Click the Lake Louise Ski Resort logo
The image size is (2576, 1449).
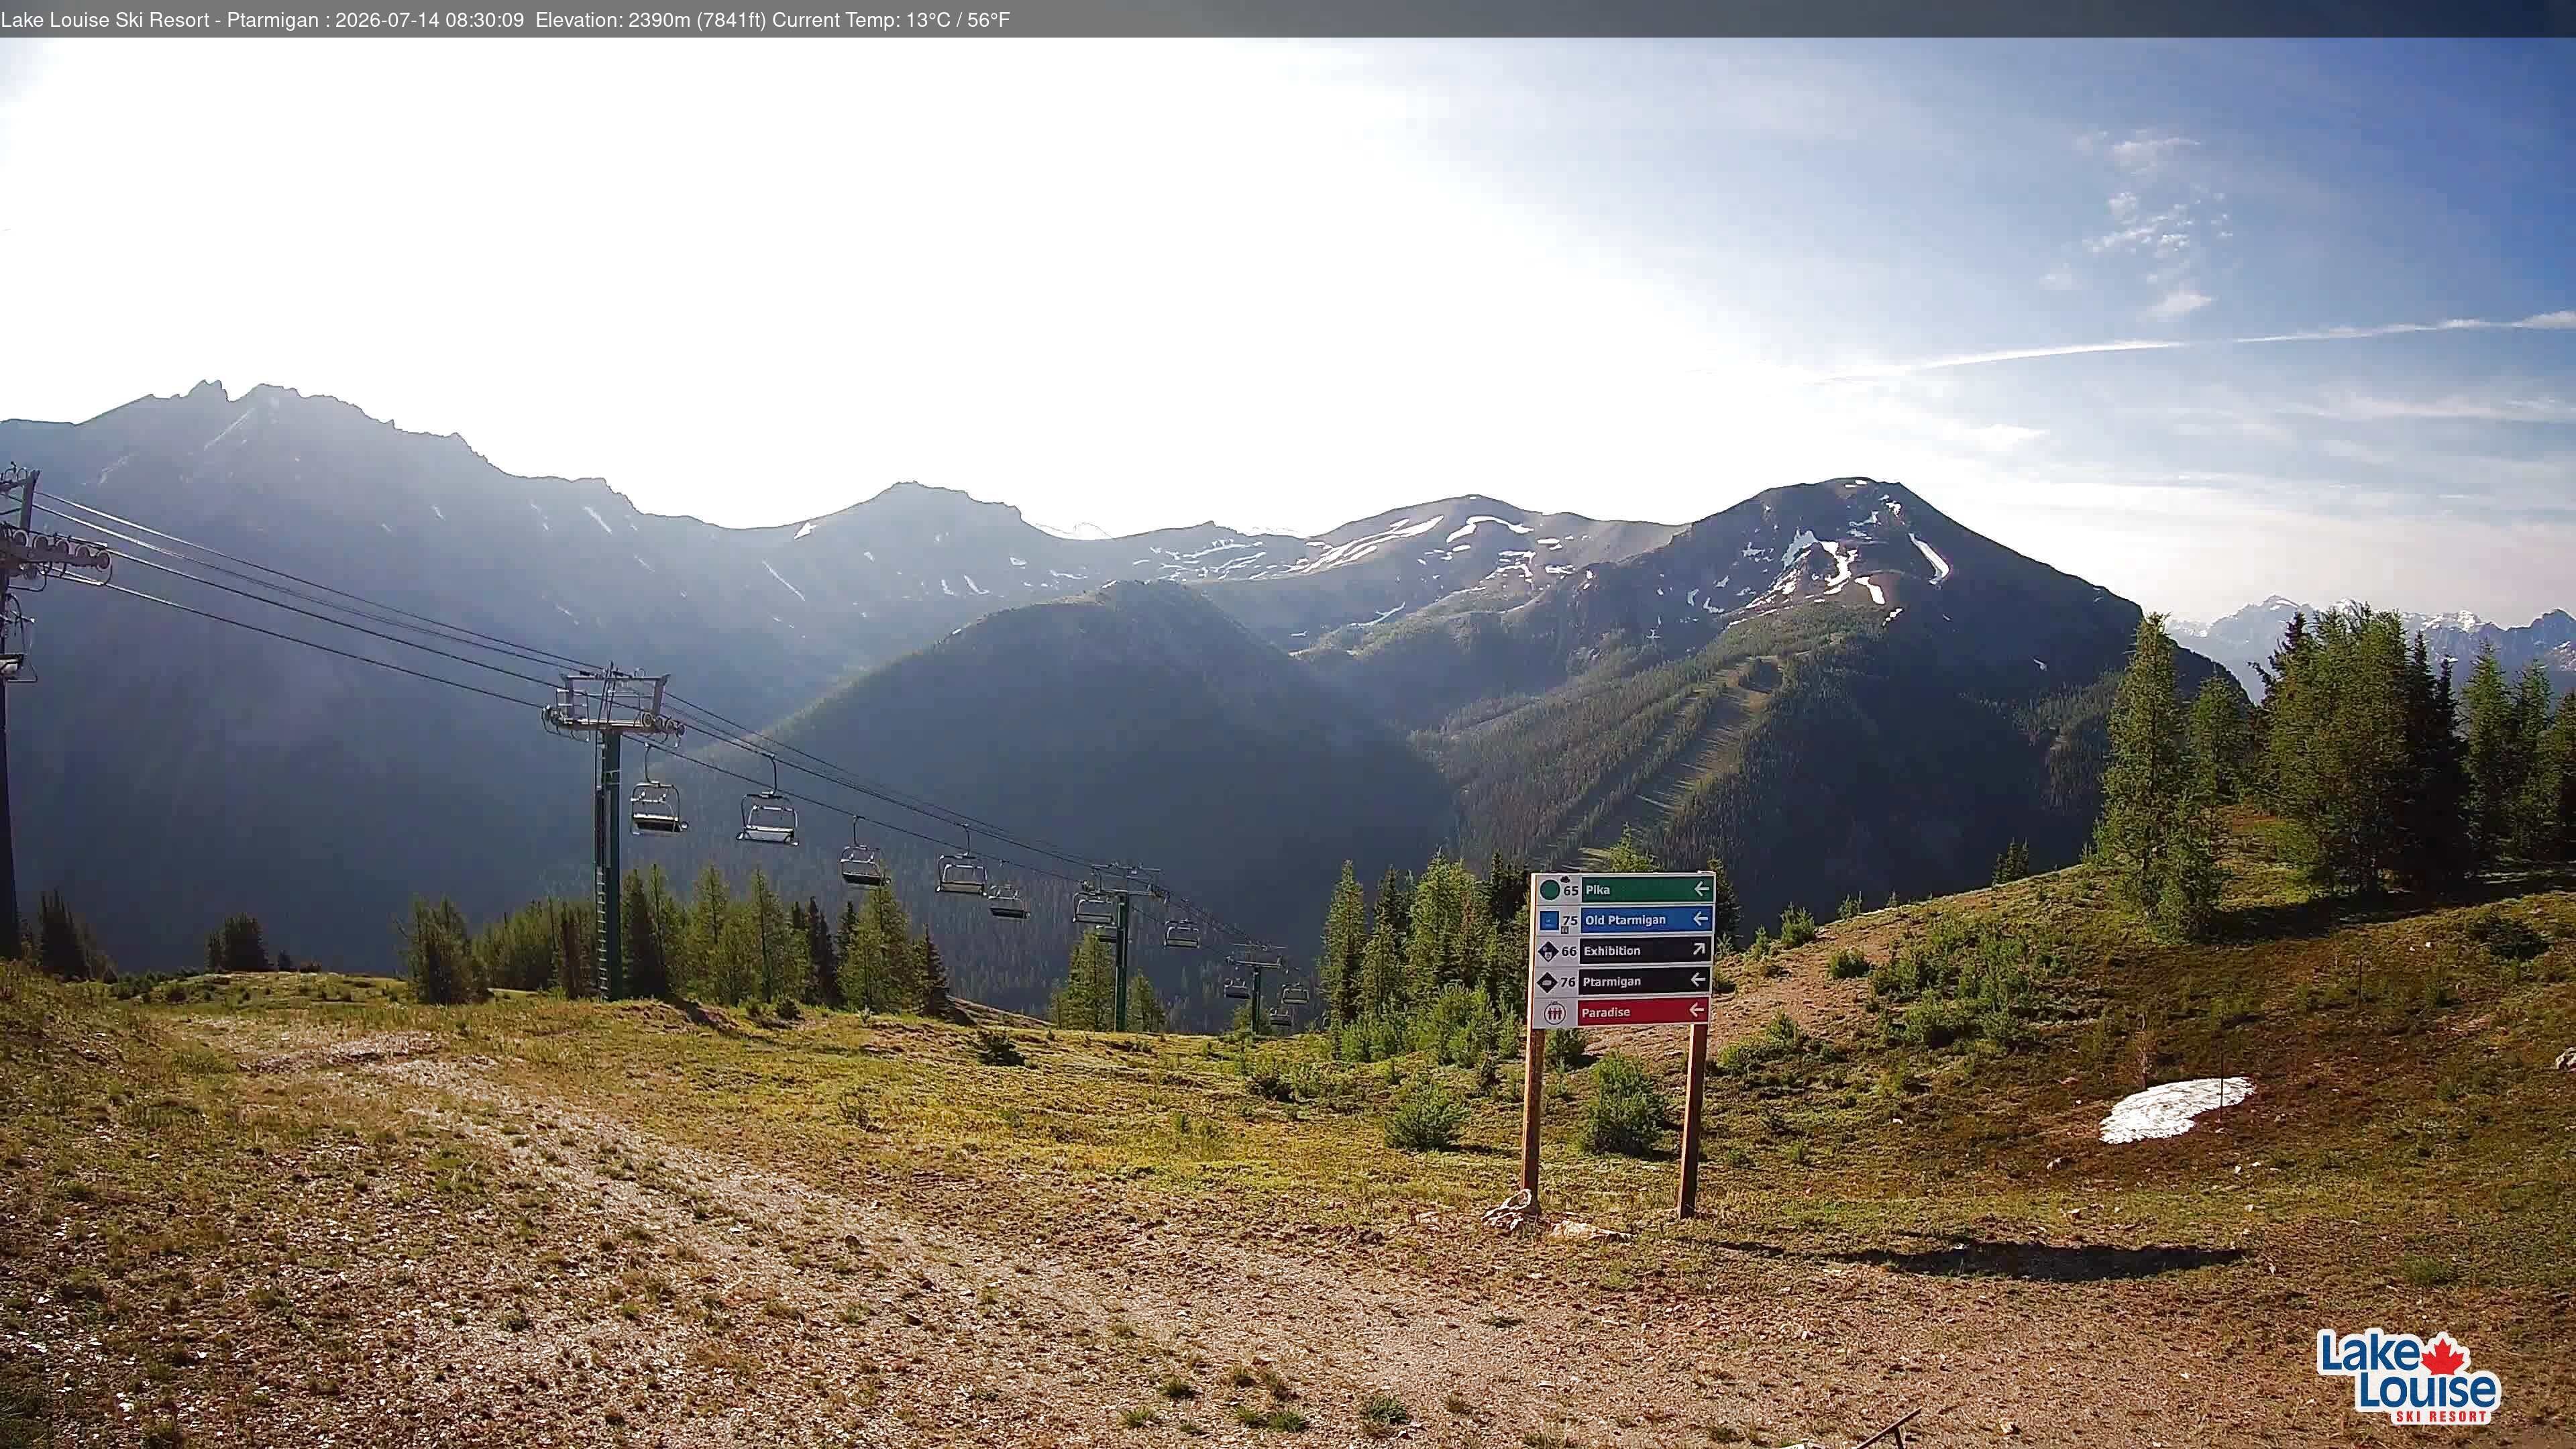coord(2408,1376)
